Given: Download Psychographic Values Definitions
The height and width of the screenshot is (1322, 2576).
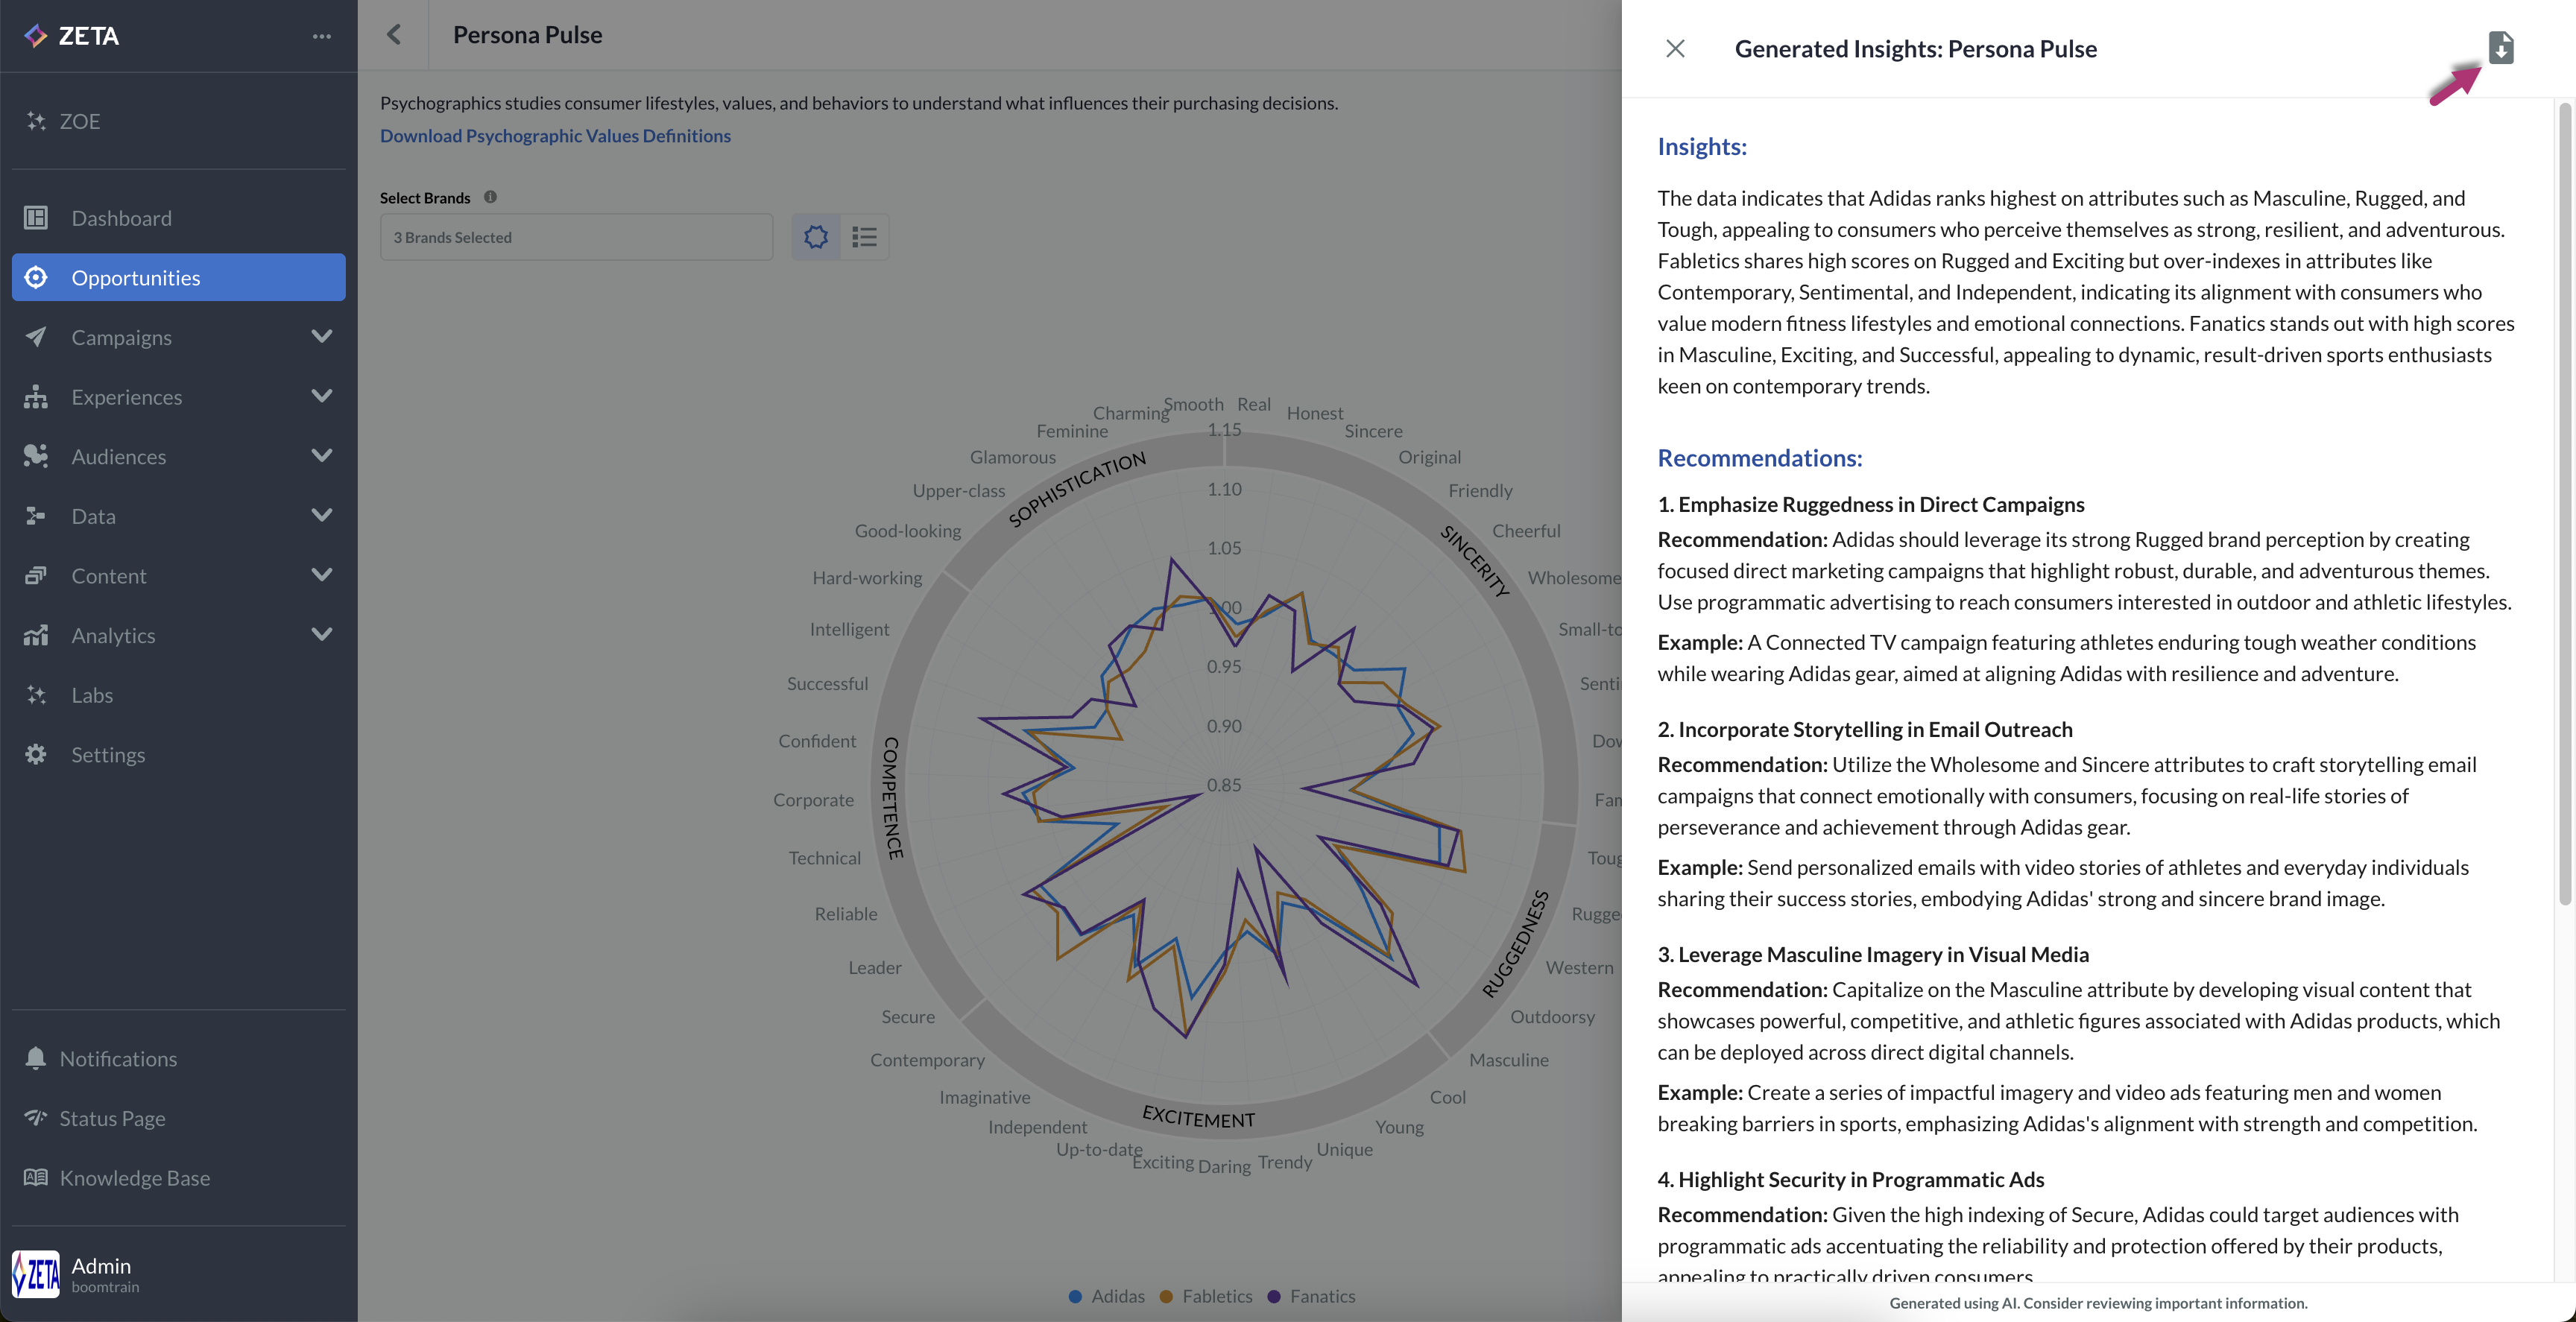Looking at the screenshot, I should point(555,135).
